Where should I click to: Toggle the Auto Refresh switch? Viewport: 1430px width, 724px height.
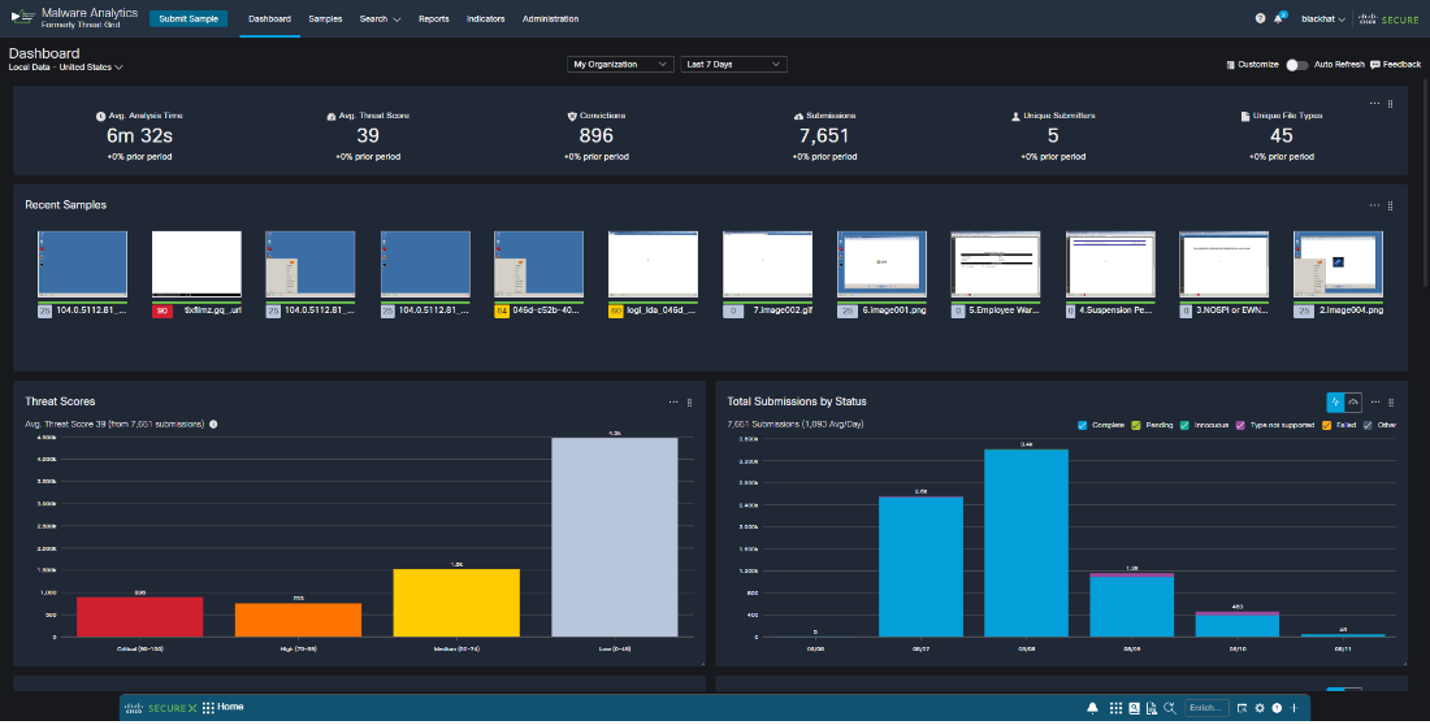[1296, 65]
